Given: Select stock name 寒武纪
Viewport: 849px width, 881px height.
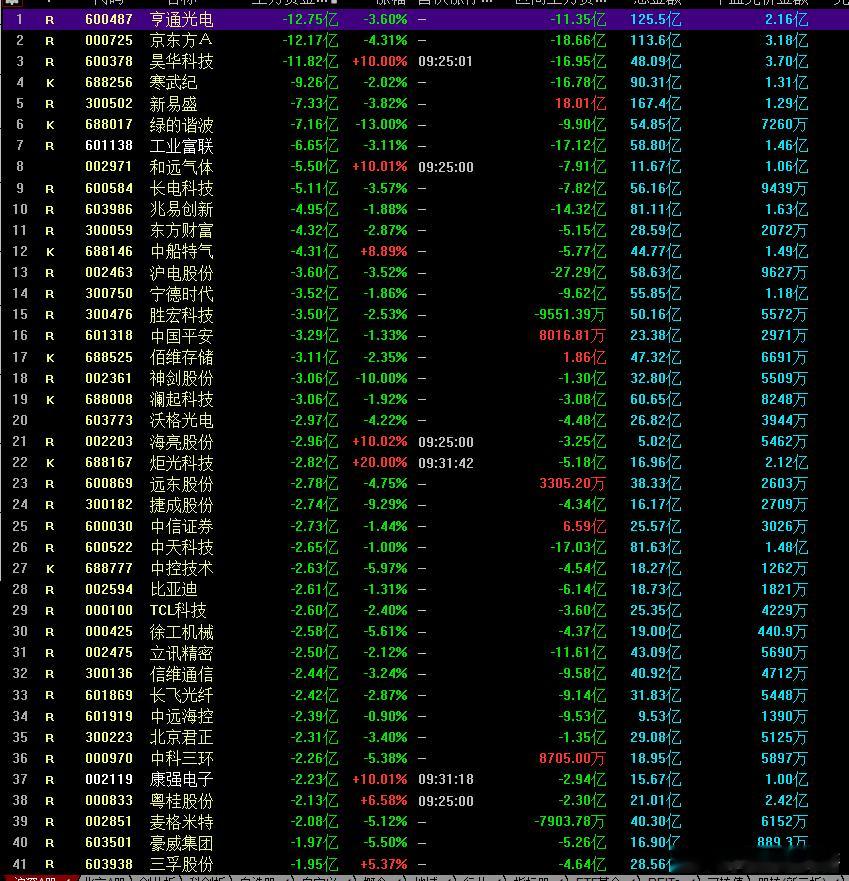Looking at the screenshot, I should click(x=174, y=83).
